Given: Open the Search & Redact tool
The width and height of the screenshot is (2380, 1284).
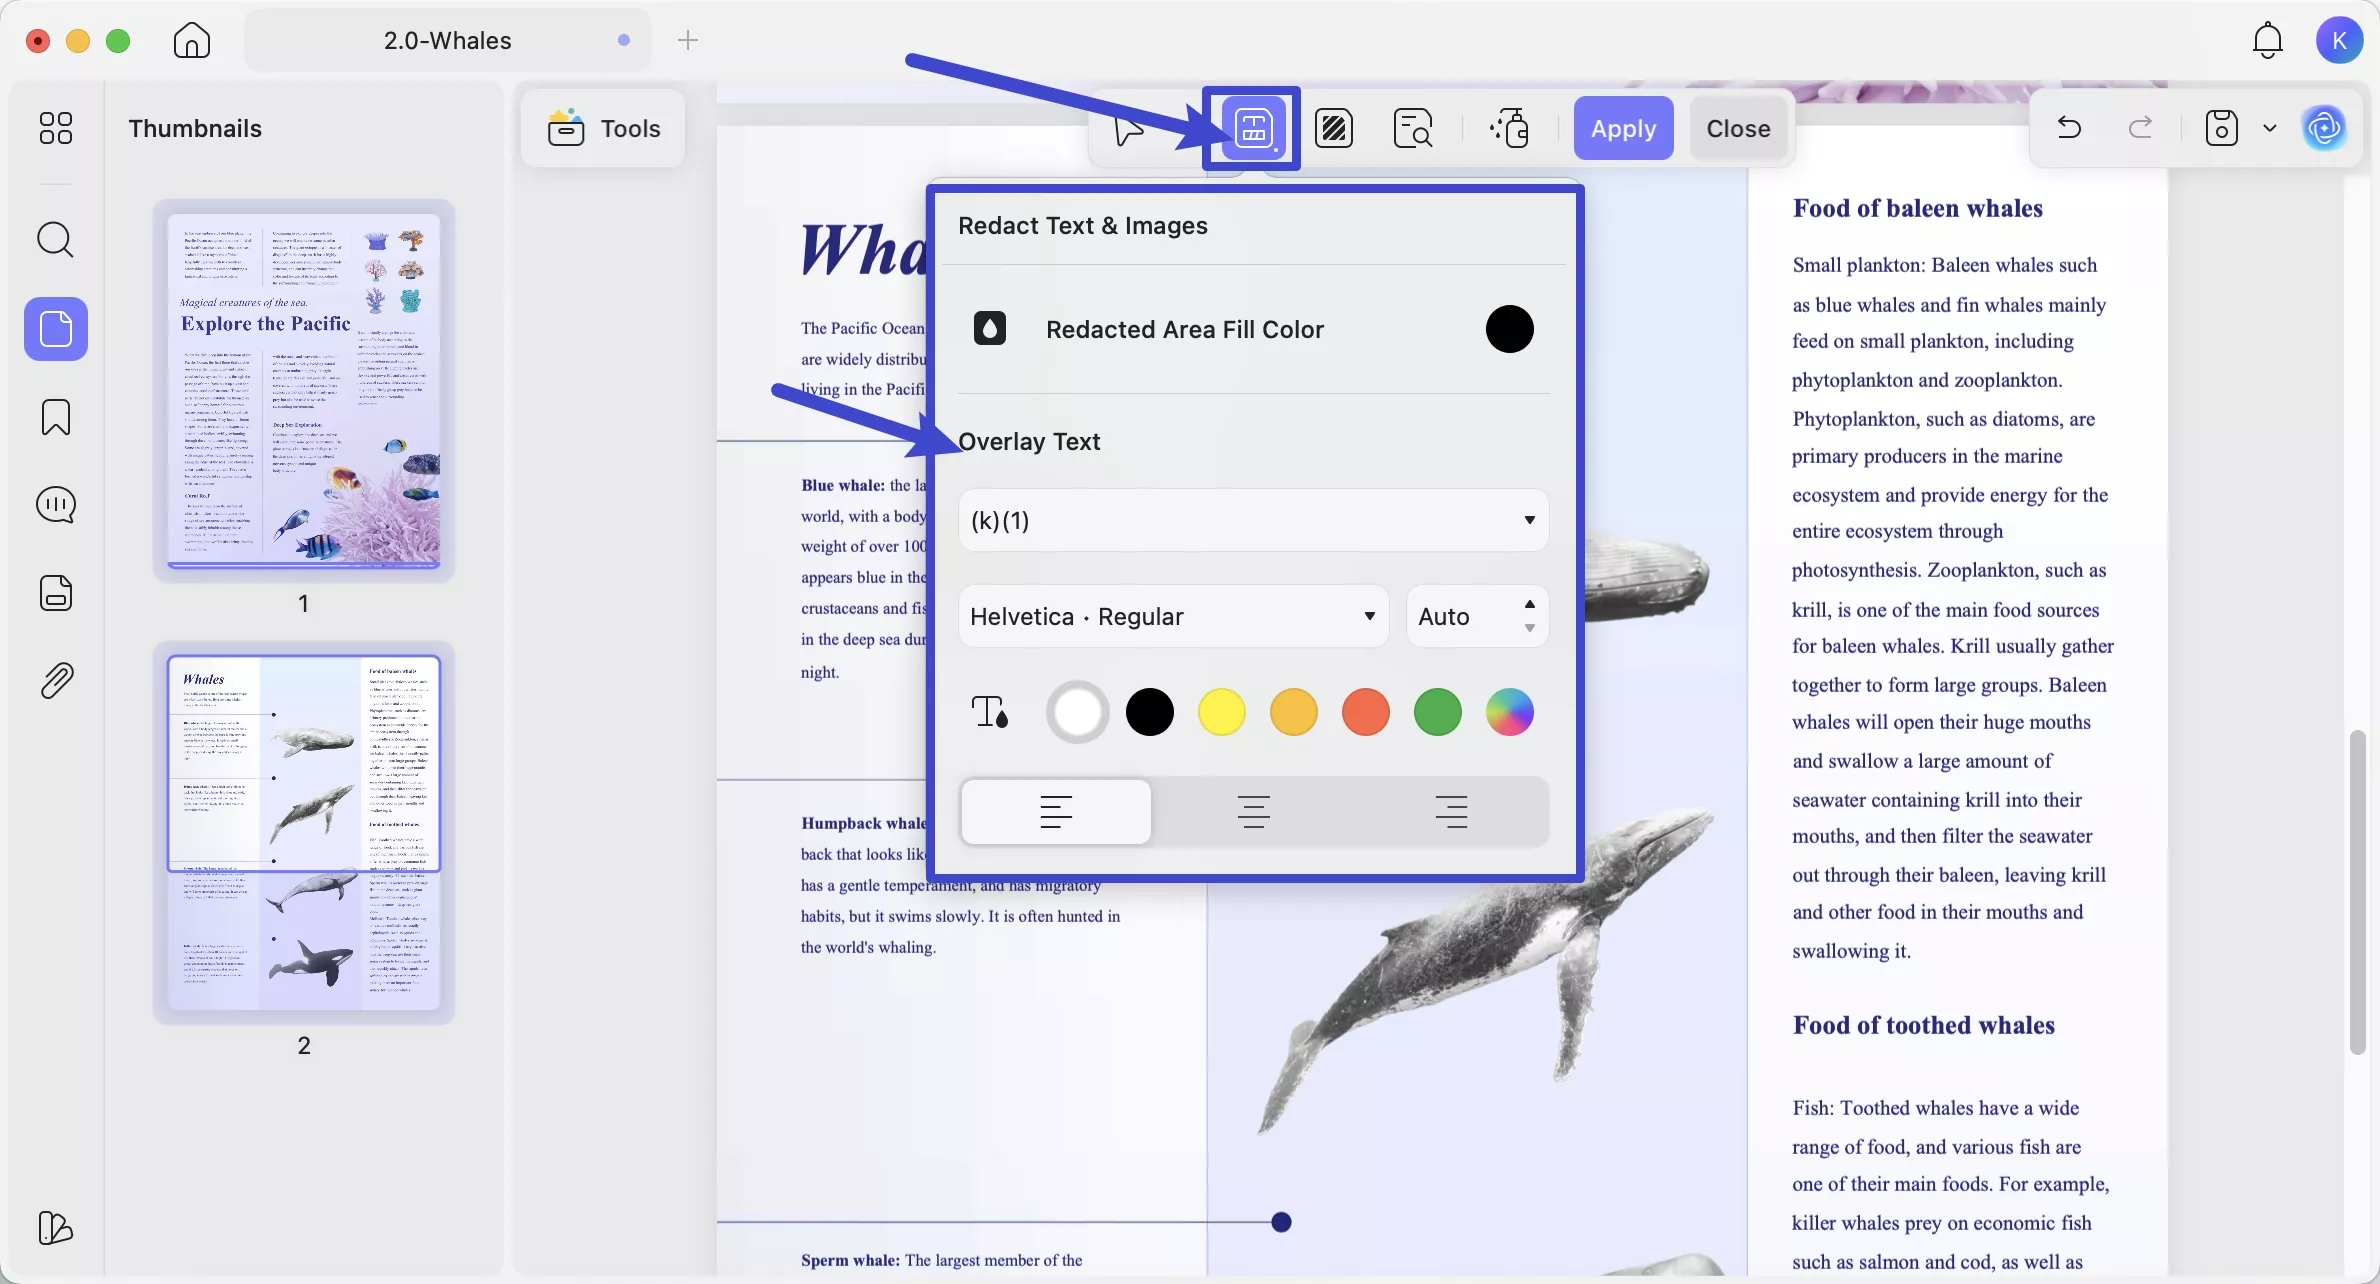Looking at the screenshot, I should (x=1412, y=128).
